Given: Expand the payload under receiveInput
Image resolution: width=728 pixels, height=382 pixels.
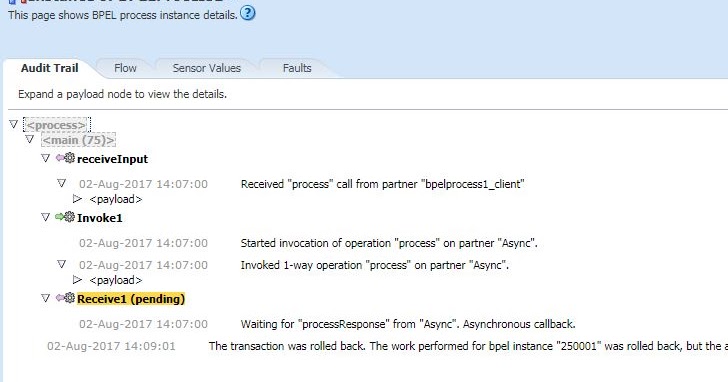Looking at the screenshot, I should point(77,199).
